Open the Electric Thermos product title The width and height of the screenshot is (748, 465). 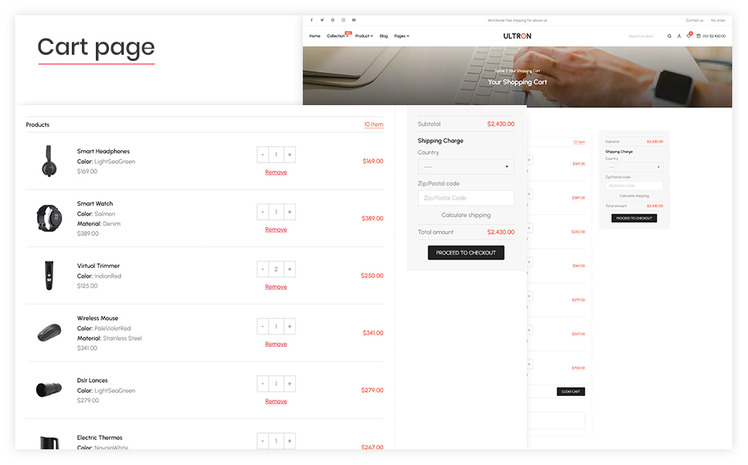[x=100, y=437]
